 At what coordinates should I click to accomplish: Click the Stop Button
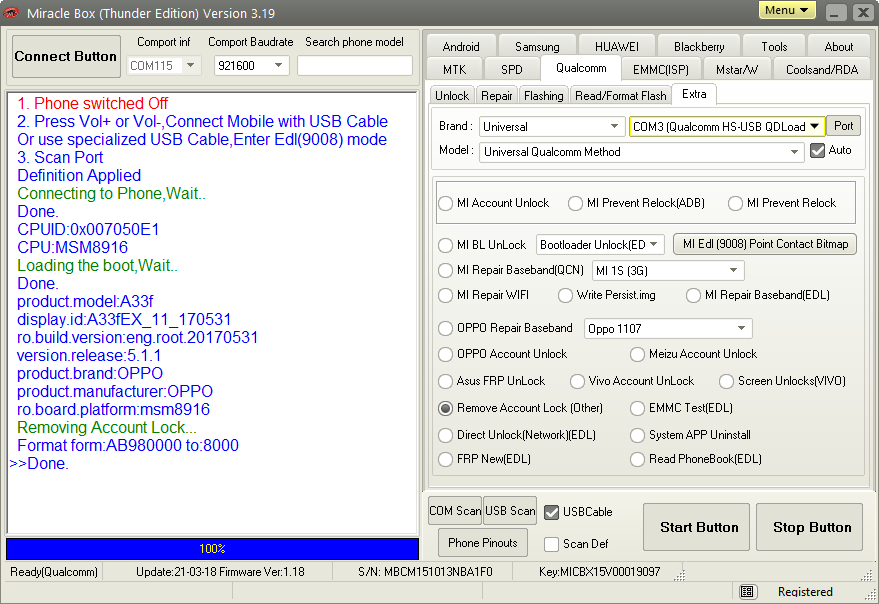pos(812,528)
